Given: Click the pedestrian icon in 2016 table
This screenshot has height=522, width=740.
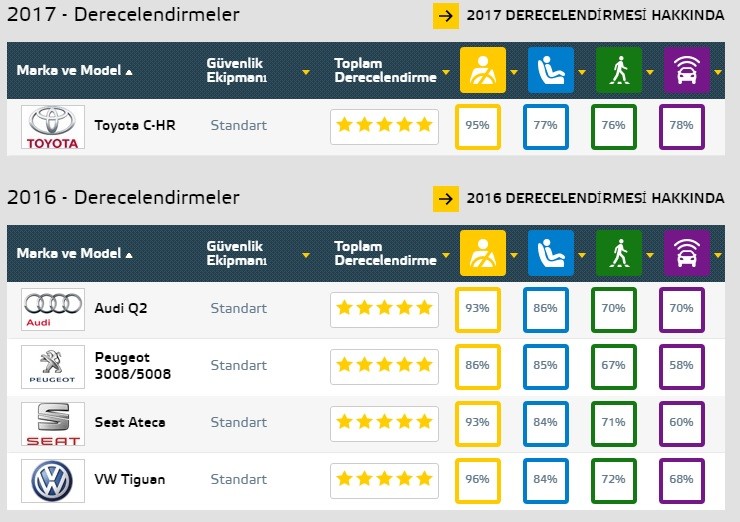Looking at the screenshot, I should click(619, 253).
